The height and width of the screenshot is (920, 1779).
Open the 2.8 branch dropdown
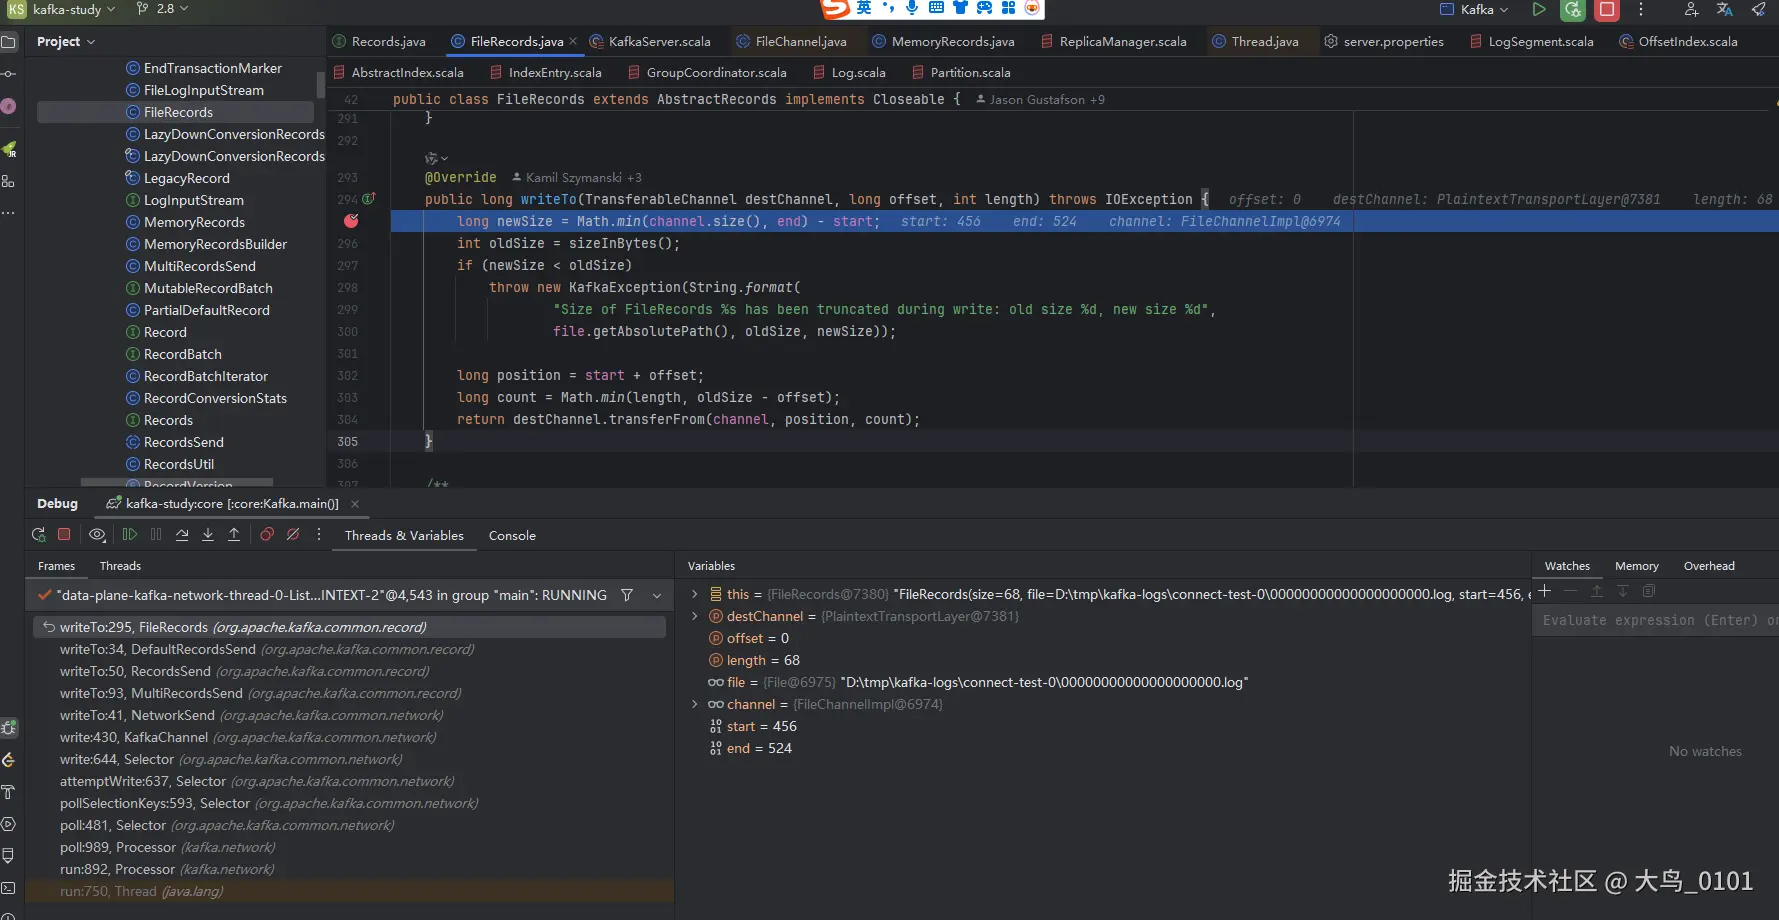163,9
